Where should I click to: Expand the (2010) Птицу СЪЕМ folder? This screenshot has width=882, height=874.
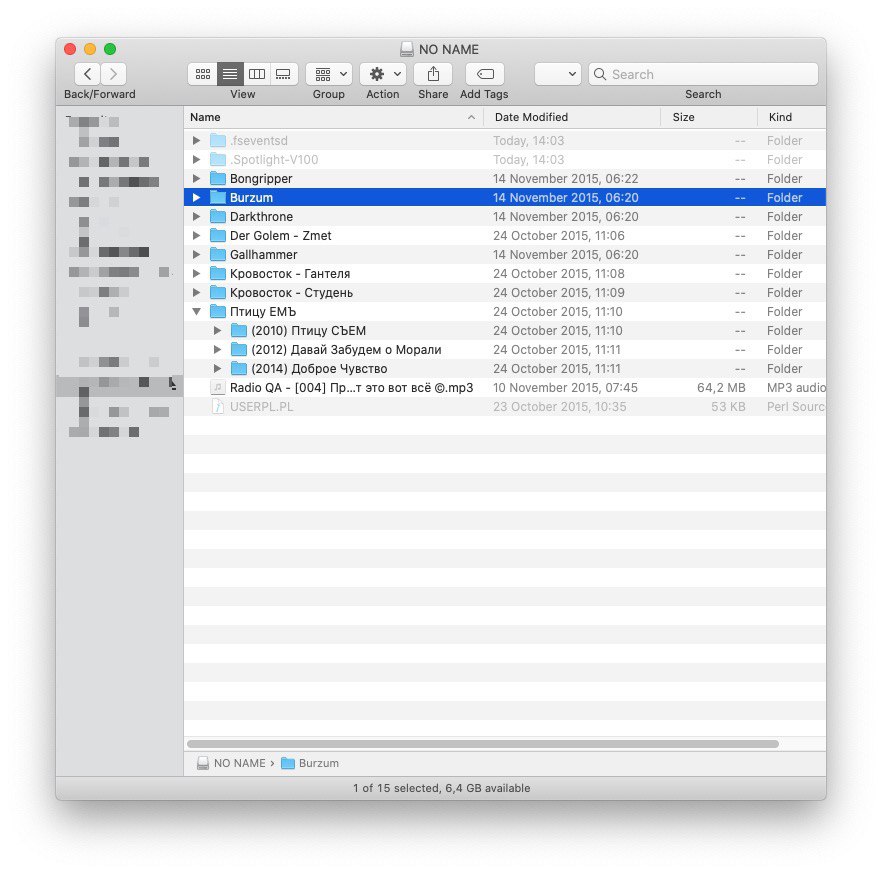point(218,331)
